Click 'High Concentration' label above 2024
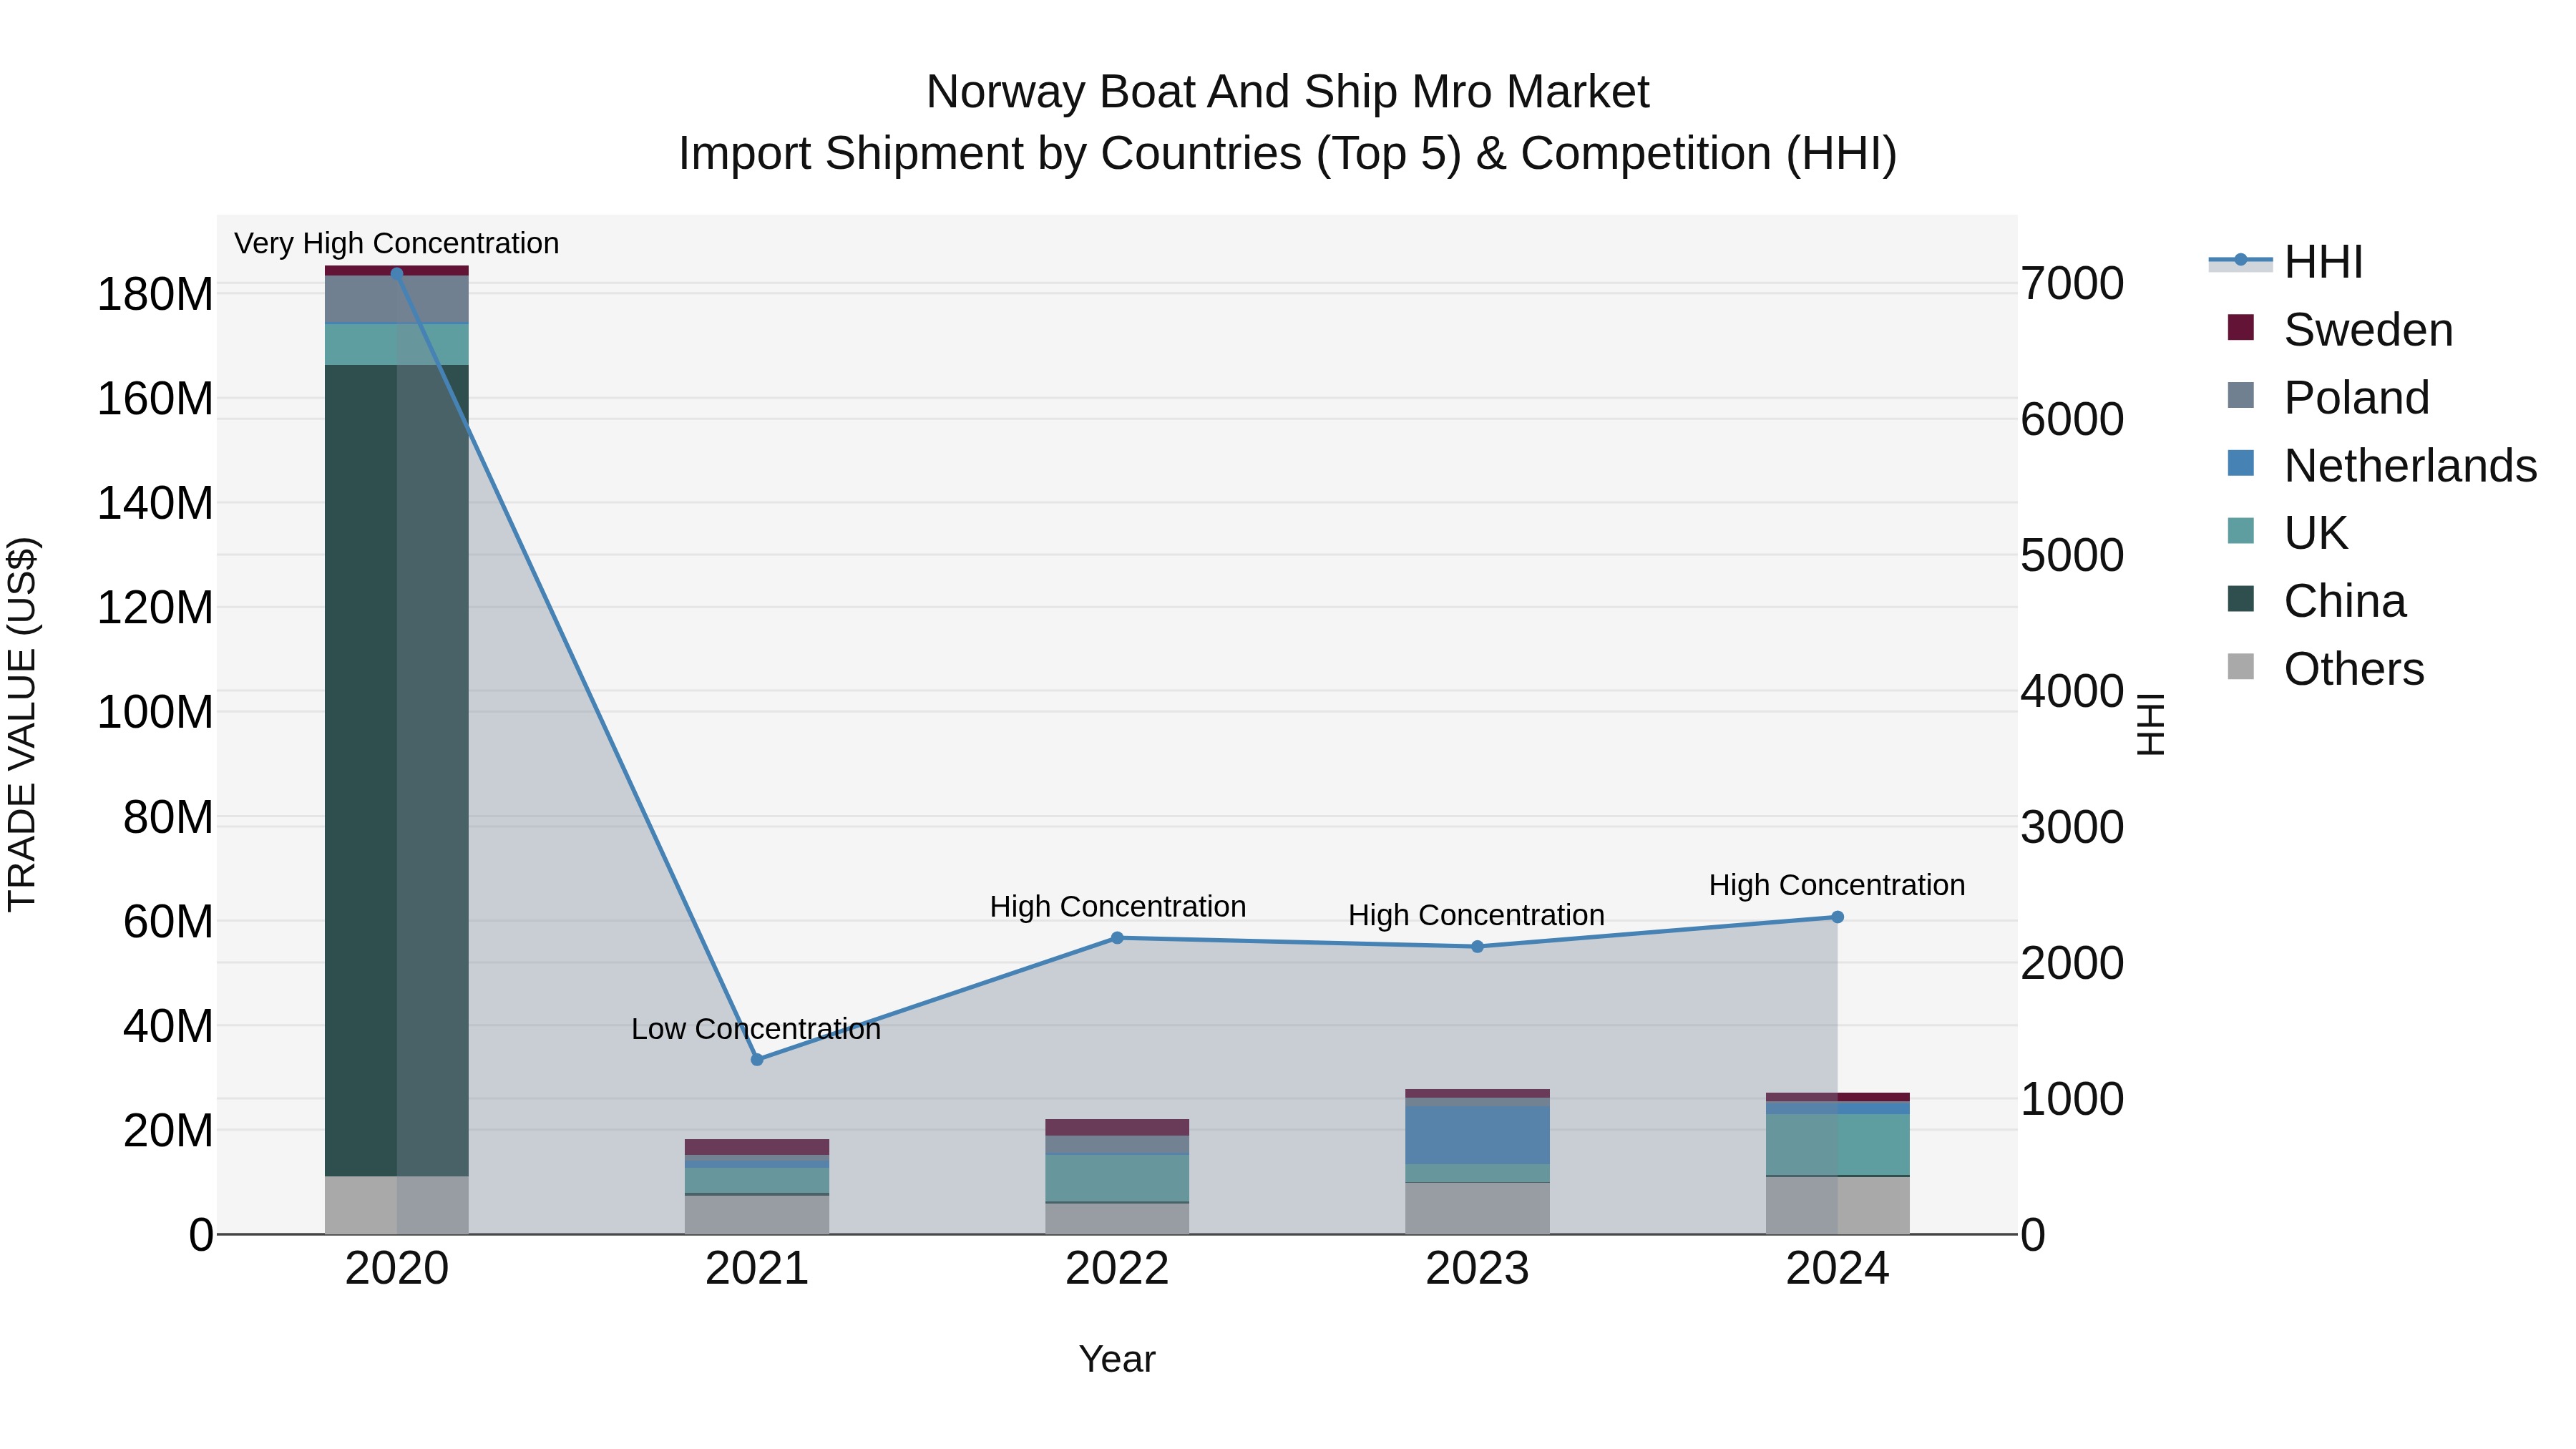The image size is (2576, 1449). tap(1837, 885)
